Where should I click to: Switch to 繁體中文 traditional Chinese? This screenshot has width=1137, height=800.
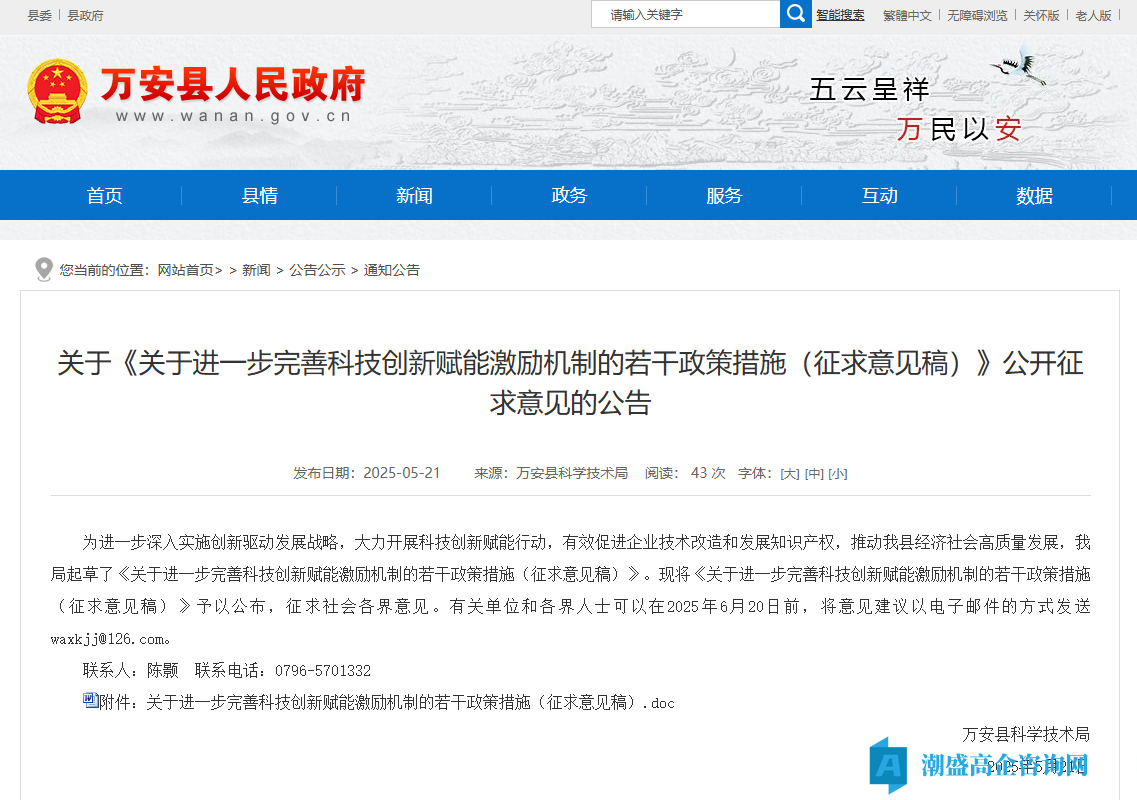907,15
